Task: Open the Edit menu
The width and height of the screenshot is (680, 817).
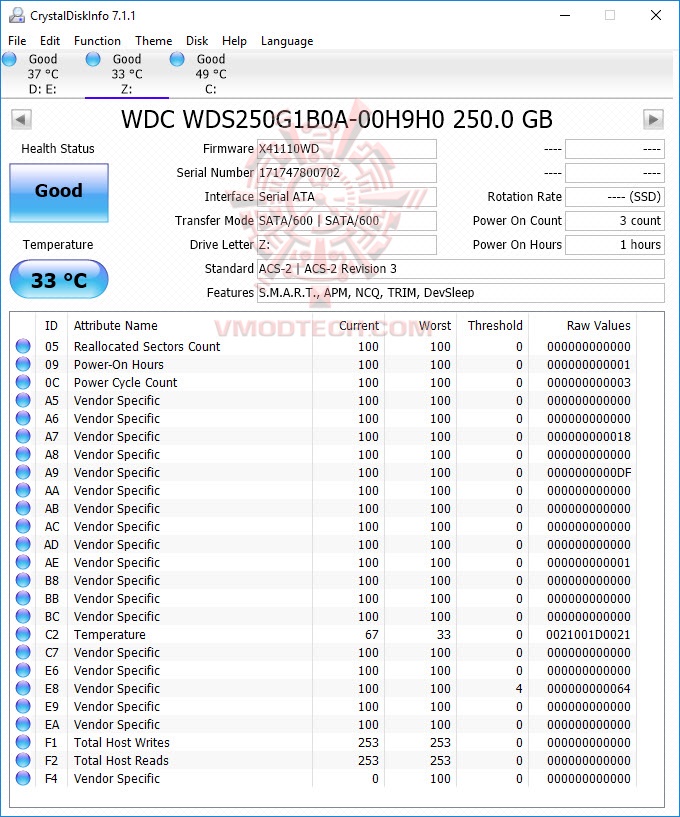Action: pyautogui.click(x=50, y=41)
